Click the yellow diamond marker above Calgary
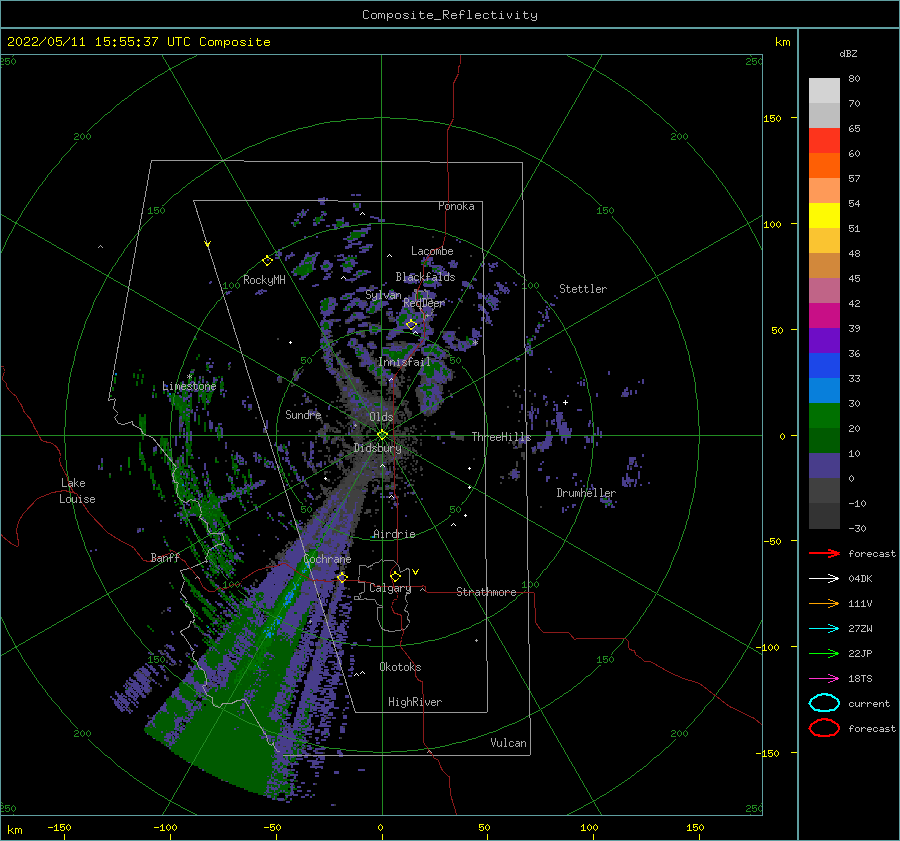 click(x=395, y=576)
